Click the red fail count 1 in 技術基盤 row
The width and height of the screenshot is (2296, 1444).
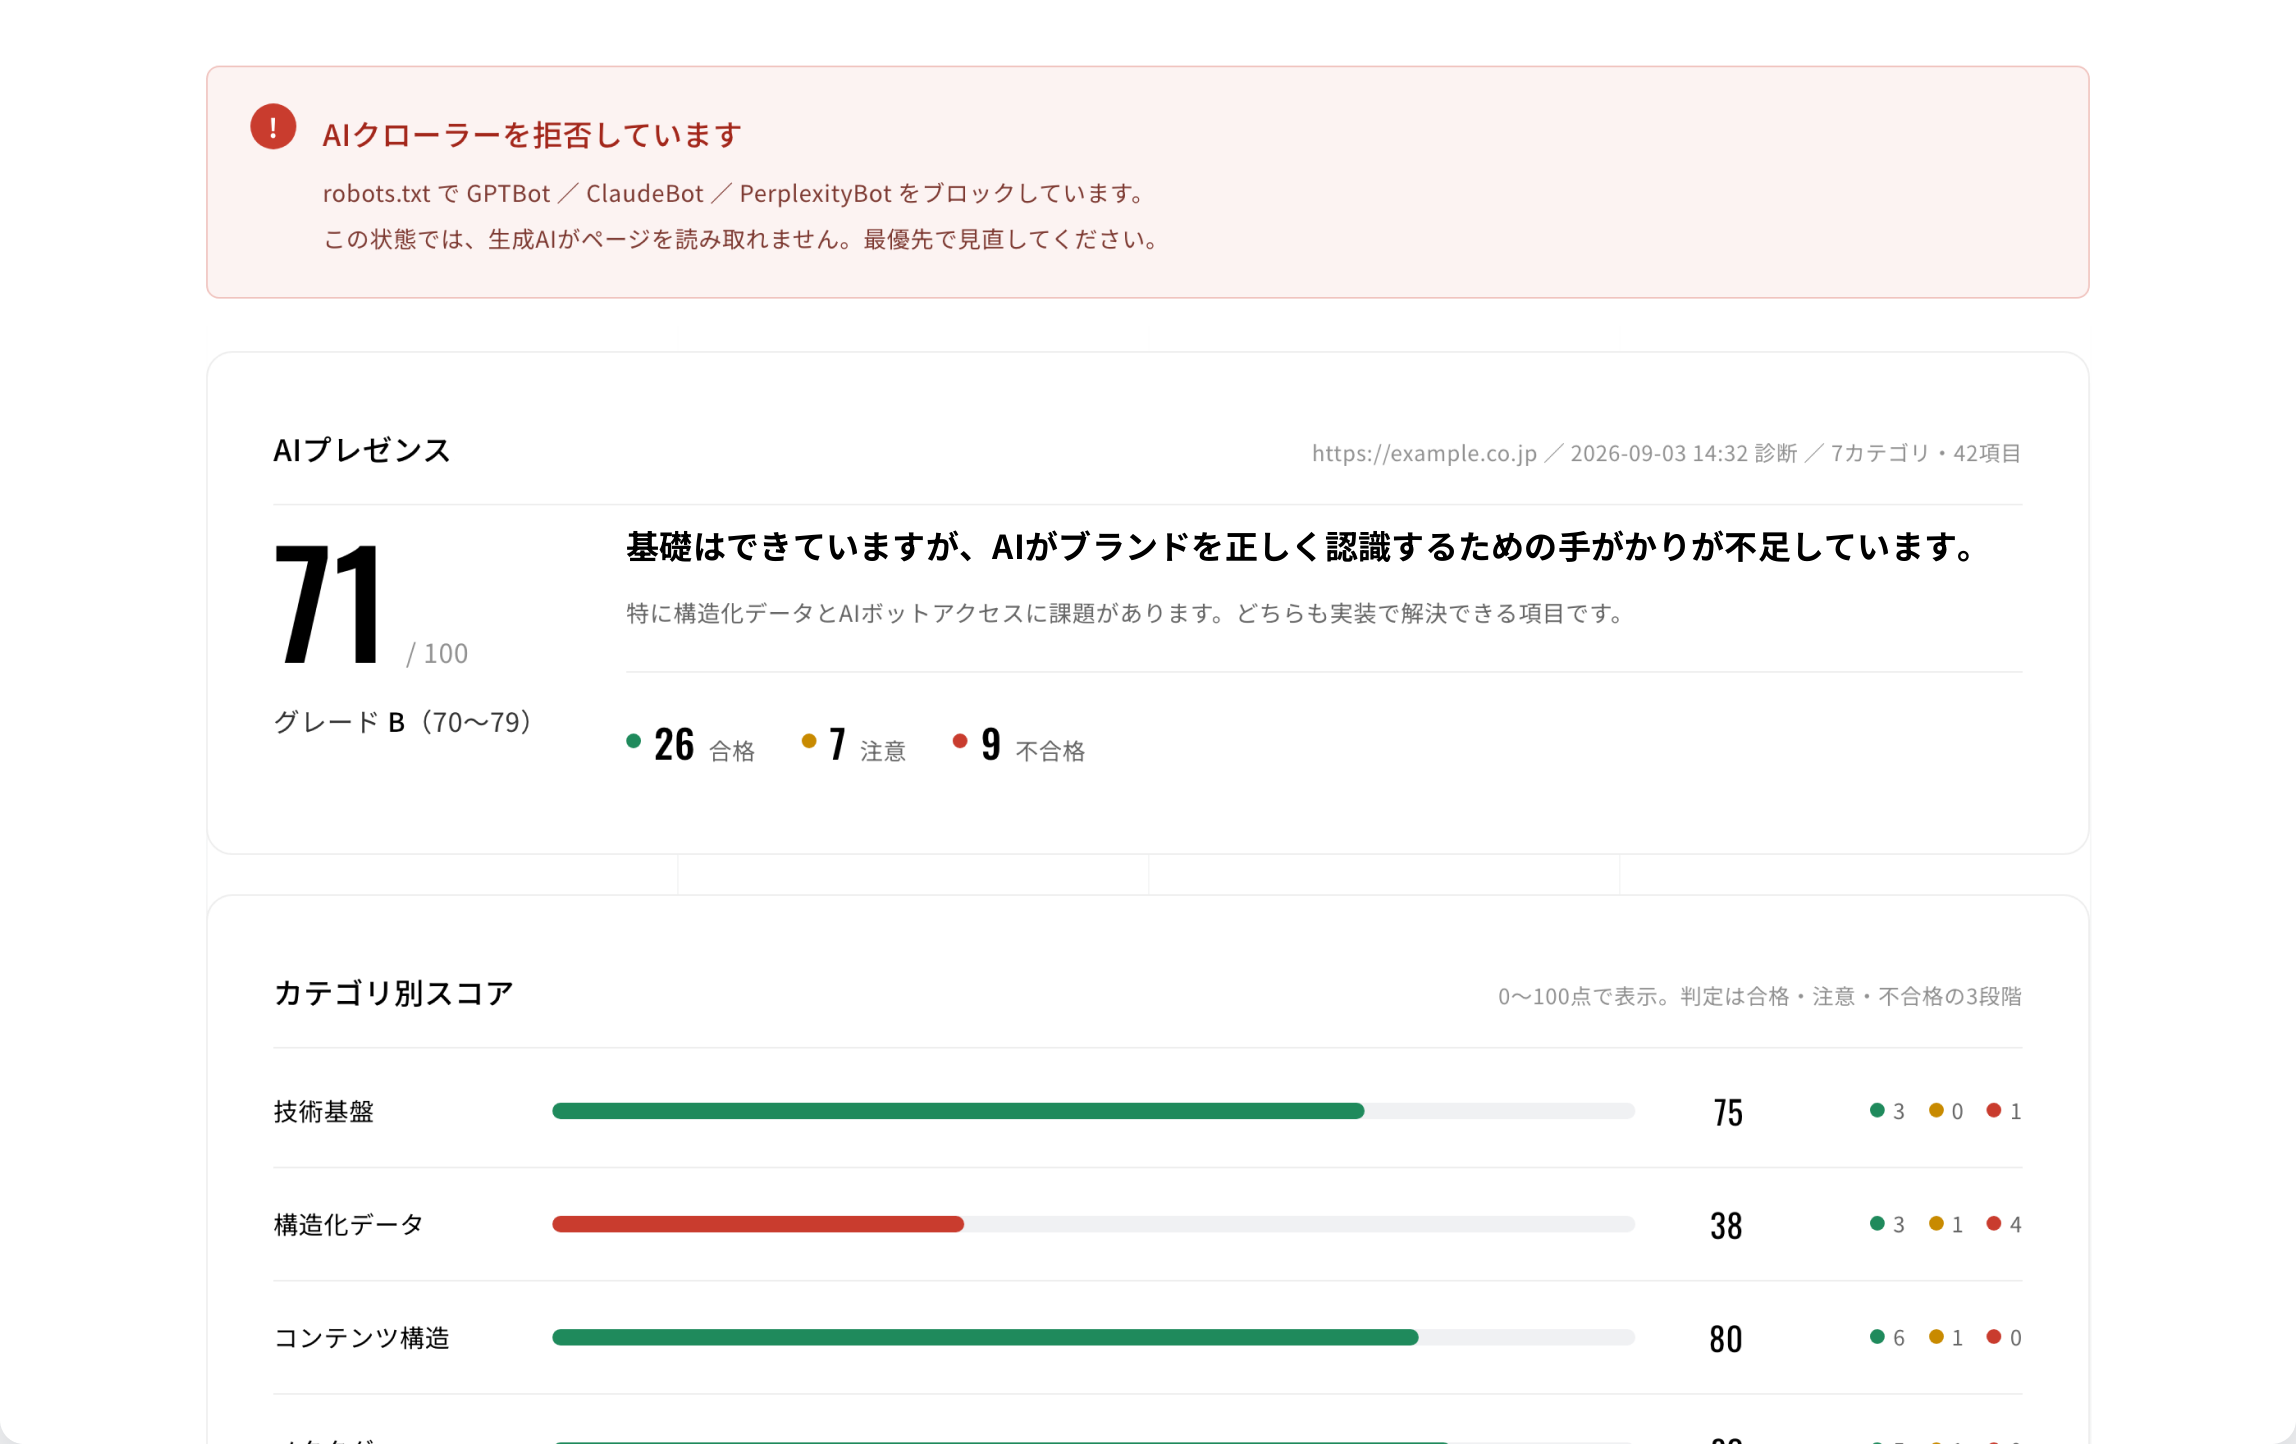click(x=2004, y=1111)
